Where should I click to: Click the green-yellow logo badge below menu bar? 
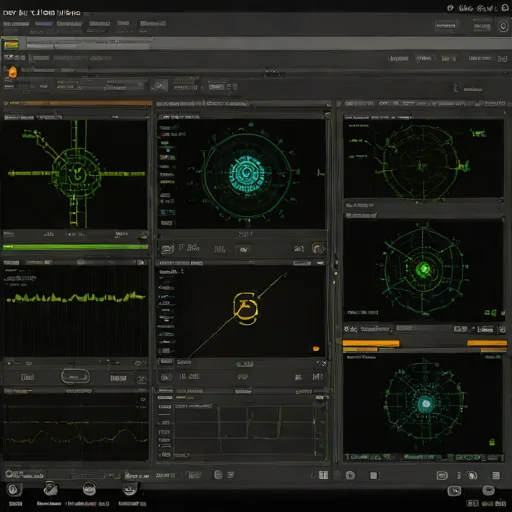point(11,44)
